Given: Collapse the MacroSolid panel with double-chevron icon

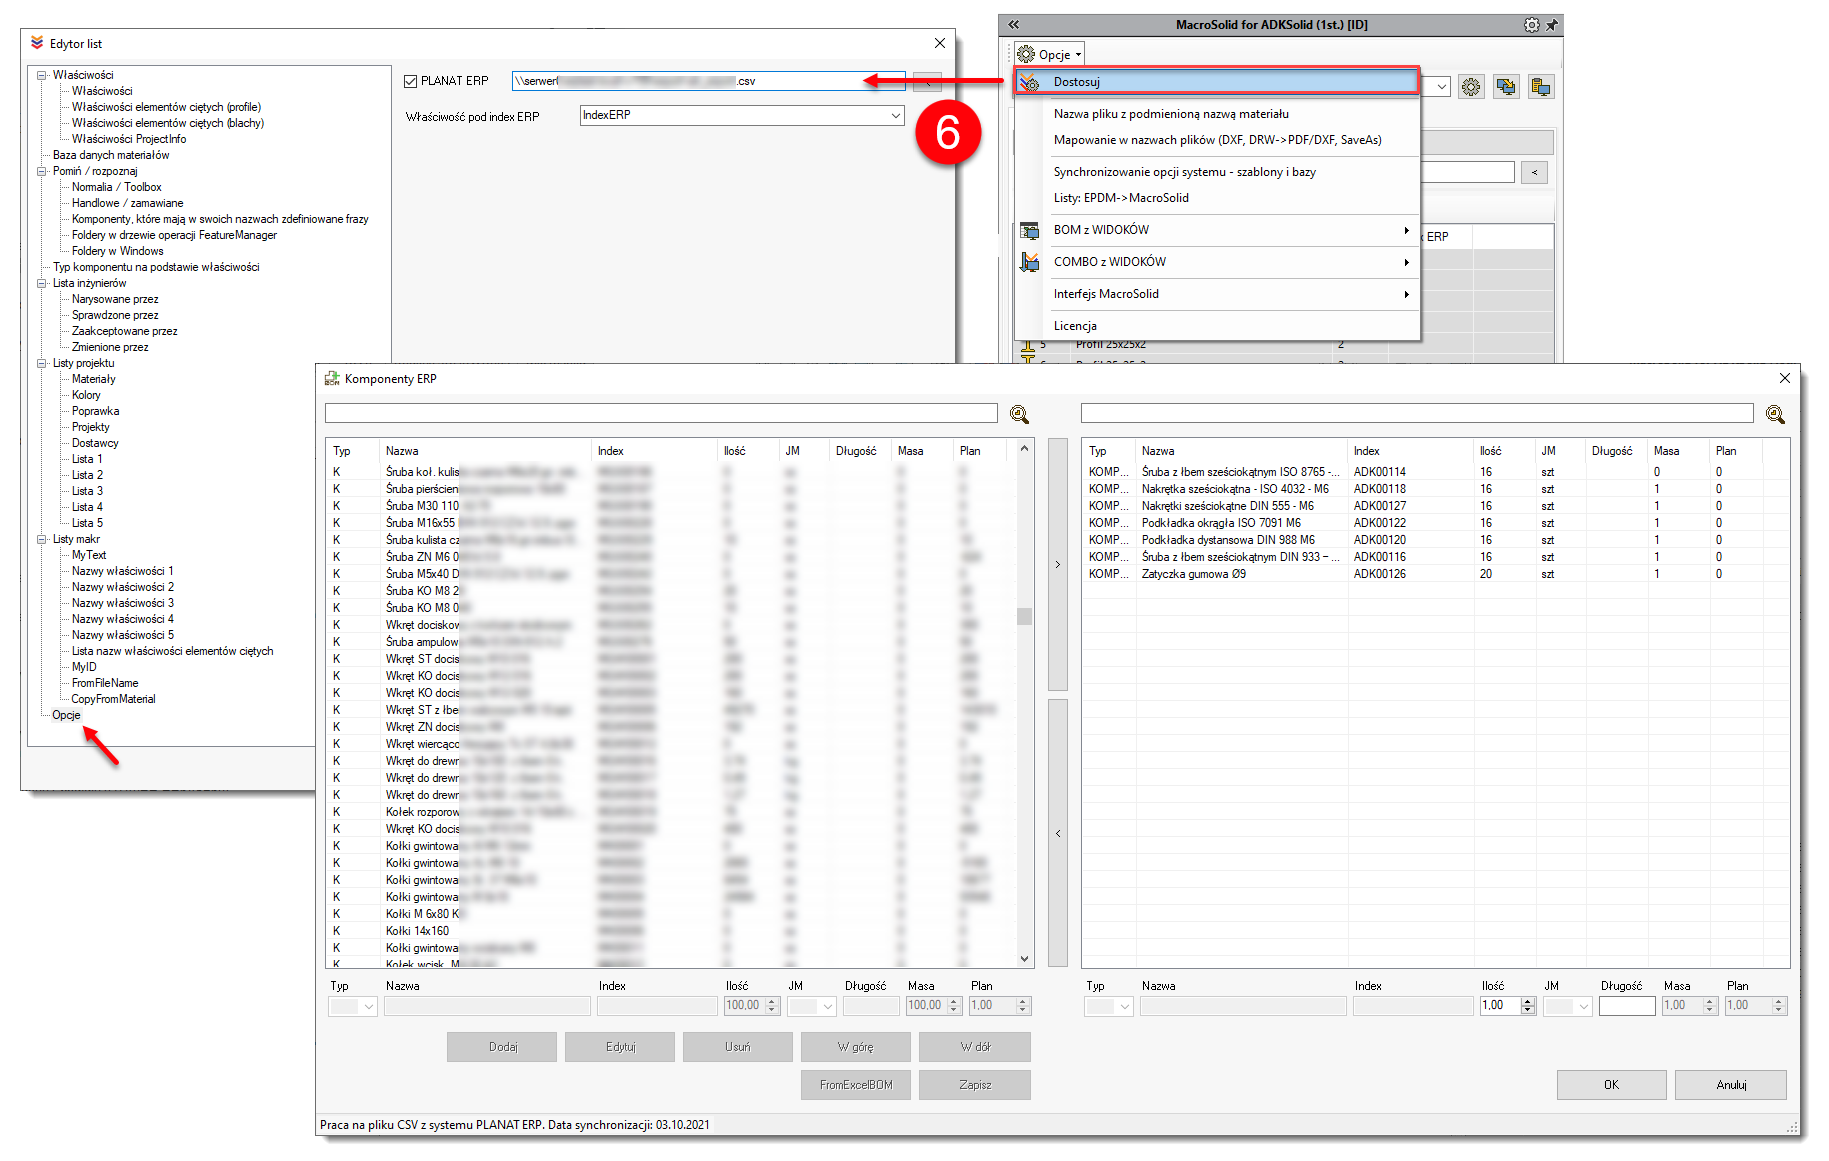Looking at the screenshot, I should tap(1013, 25).
